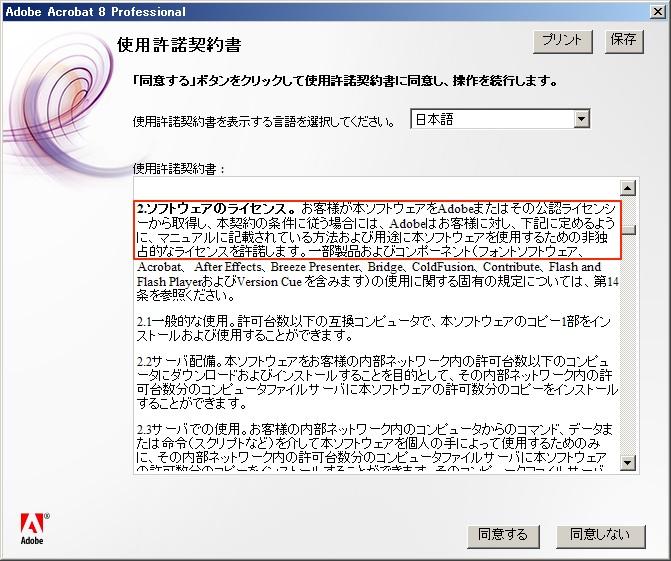
Task: Click the paragraph starting with 2.1一般的な使用
Action: coord(373,328)
